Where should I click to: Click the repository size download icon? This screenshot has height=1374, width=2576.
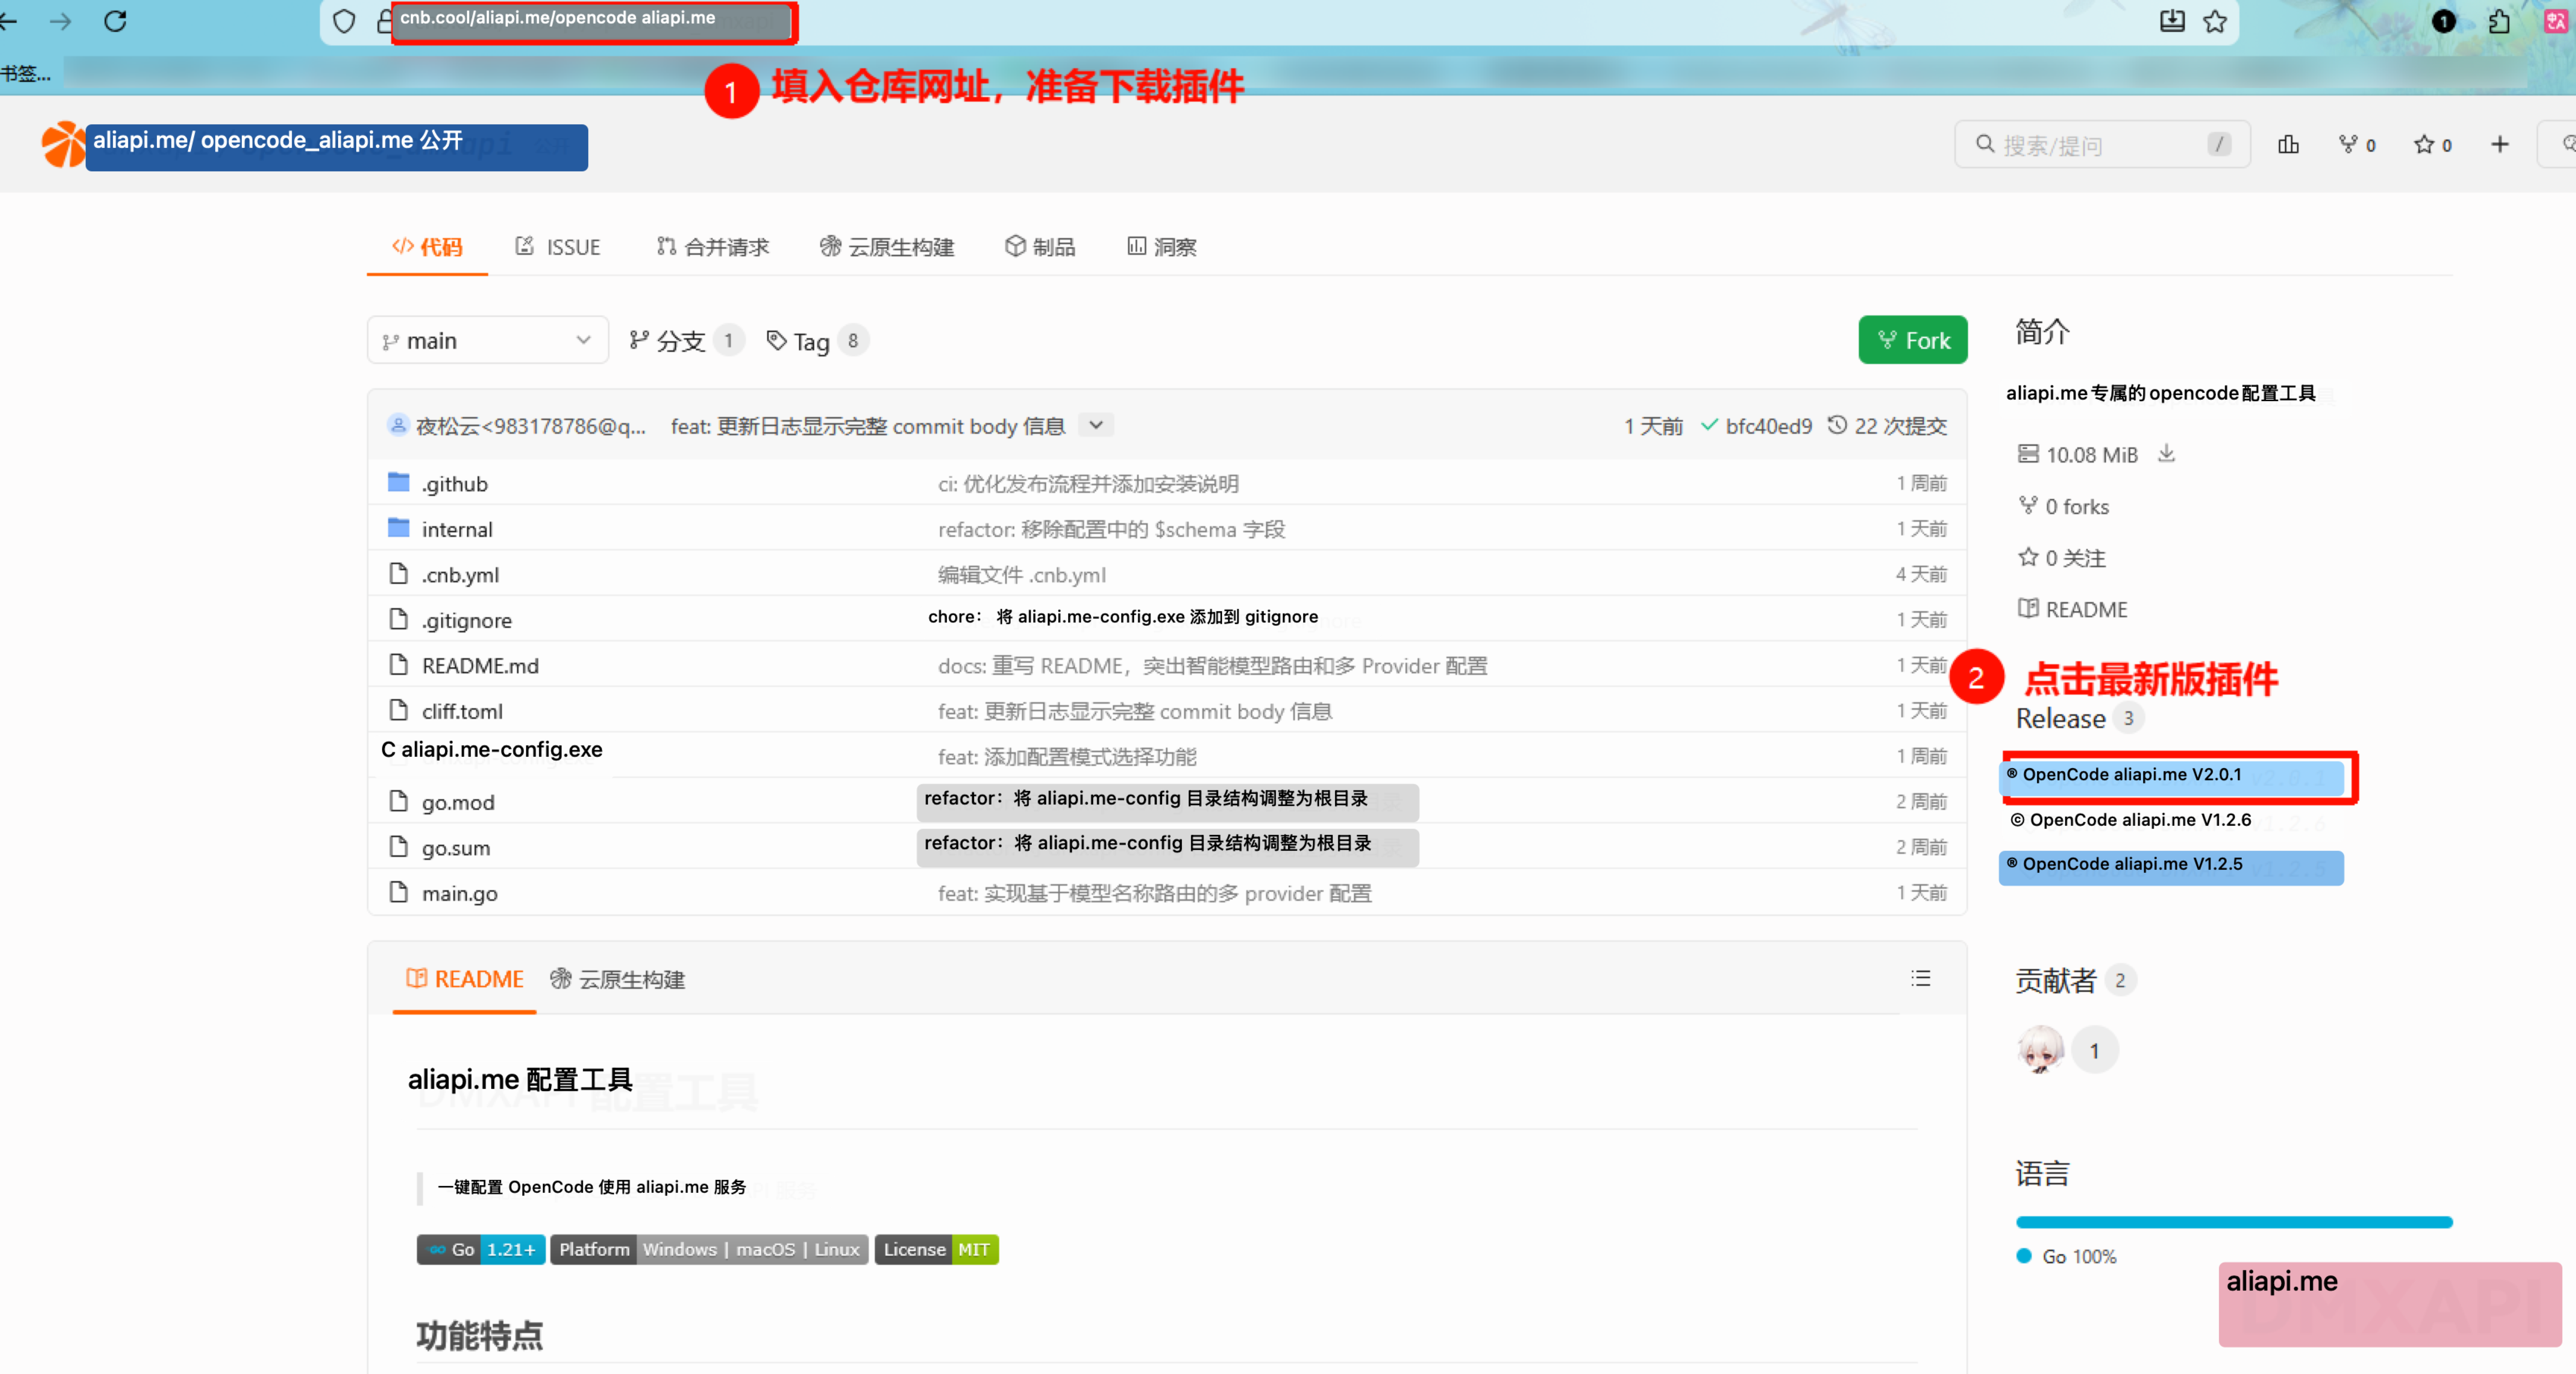click(2166, 453)
